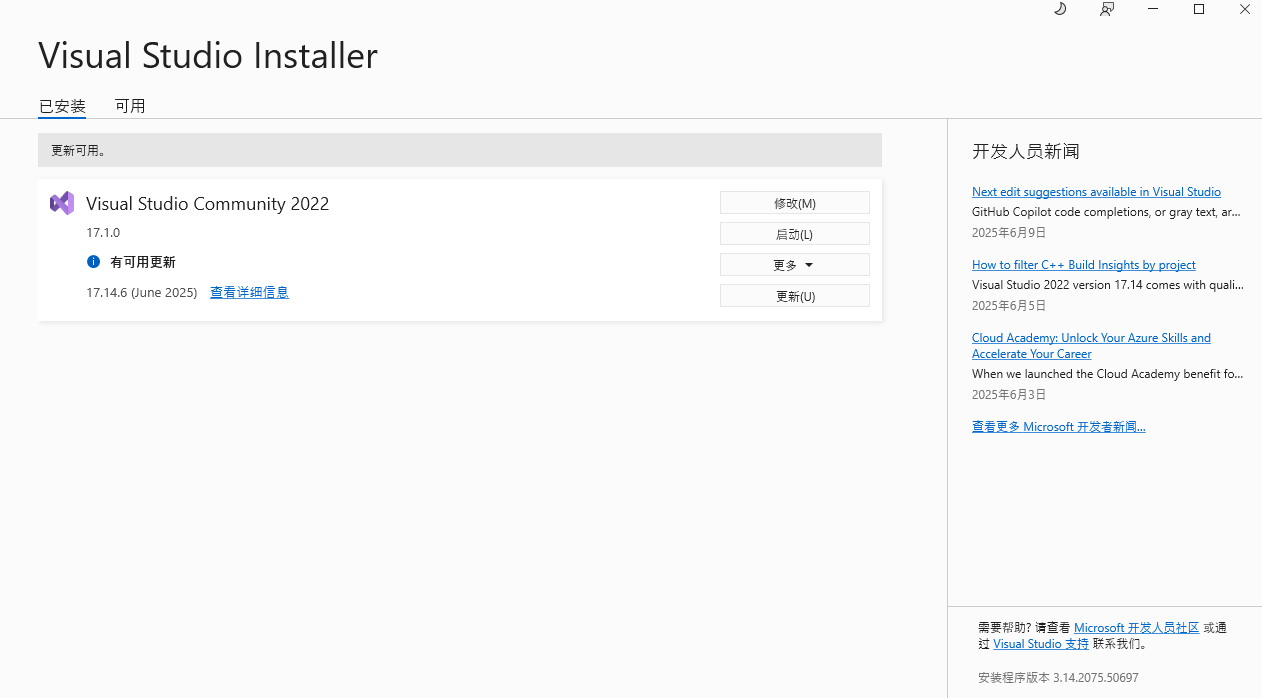This screenshot has height=698, width=1262.
Task: Switch to the 可用 tab
Action: [131, 106]
